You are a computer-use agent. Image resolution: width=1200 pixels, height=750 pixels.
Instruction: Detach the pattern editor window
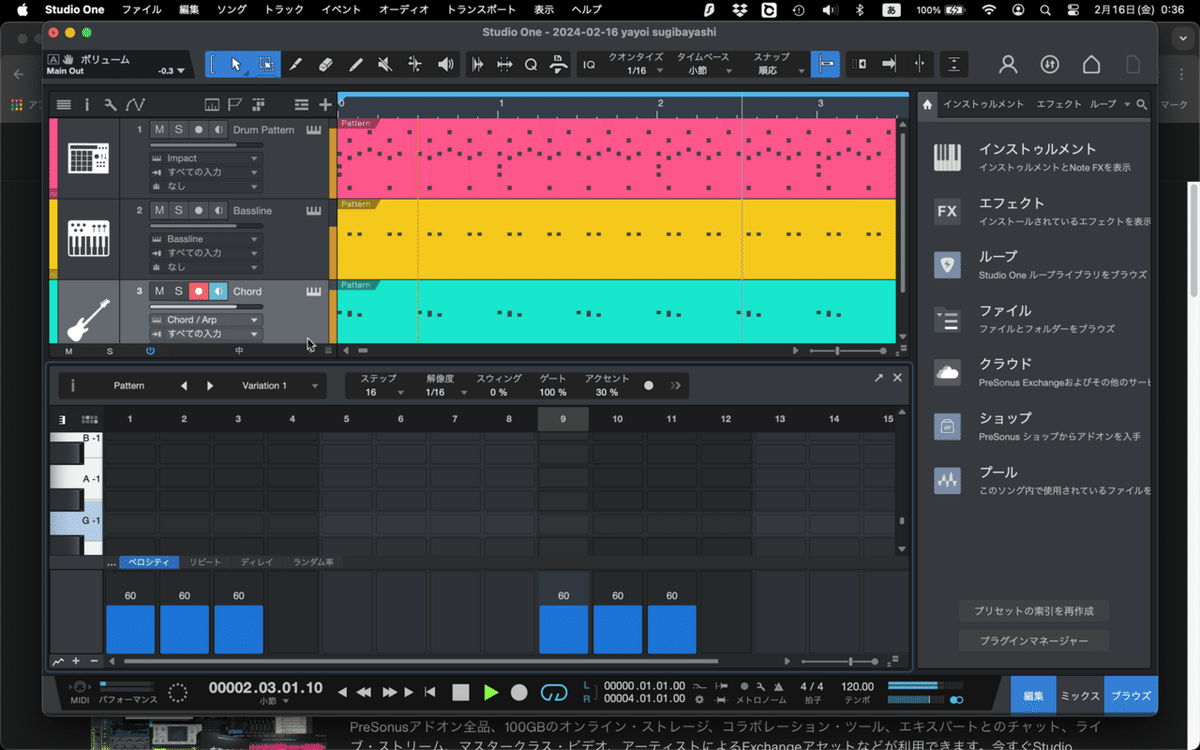[879, 377]
